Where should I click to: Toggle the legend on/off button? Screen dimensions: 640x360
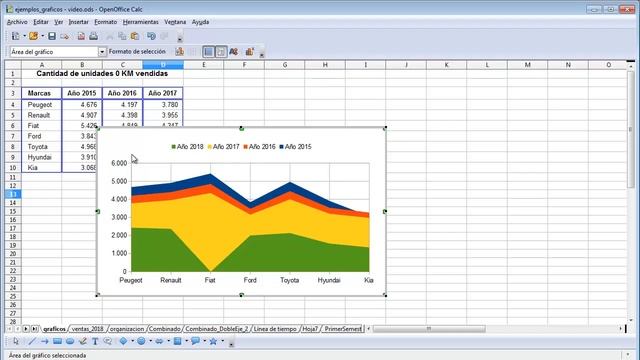click(x=221, y=51)
